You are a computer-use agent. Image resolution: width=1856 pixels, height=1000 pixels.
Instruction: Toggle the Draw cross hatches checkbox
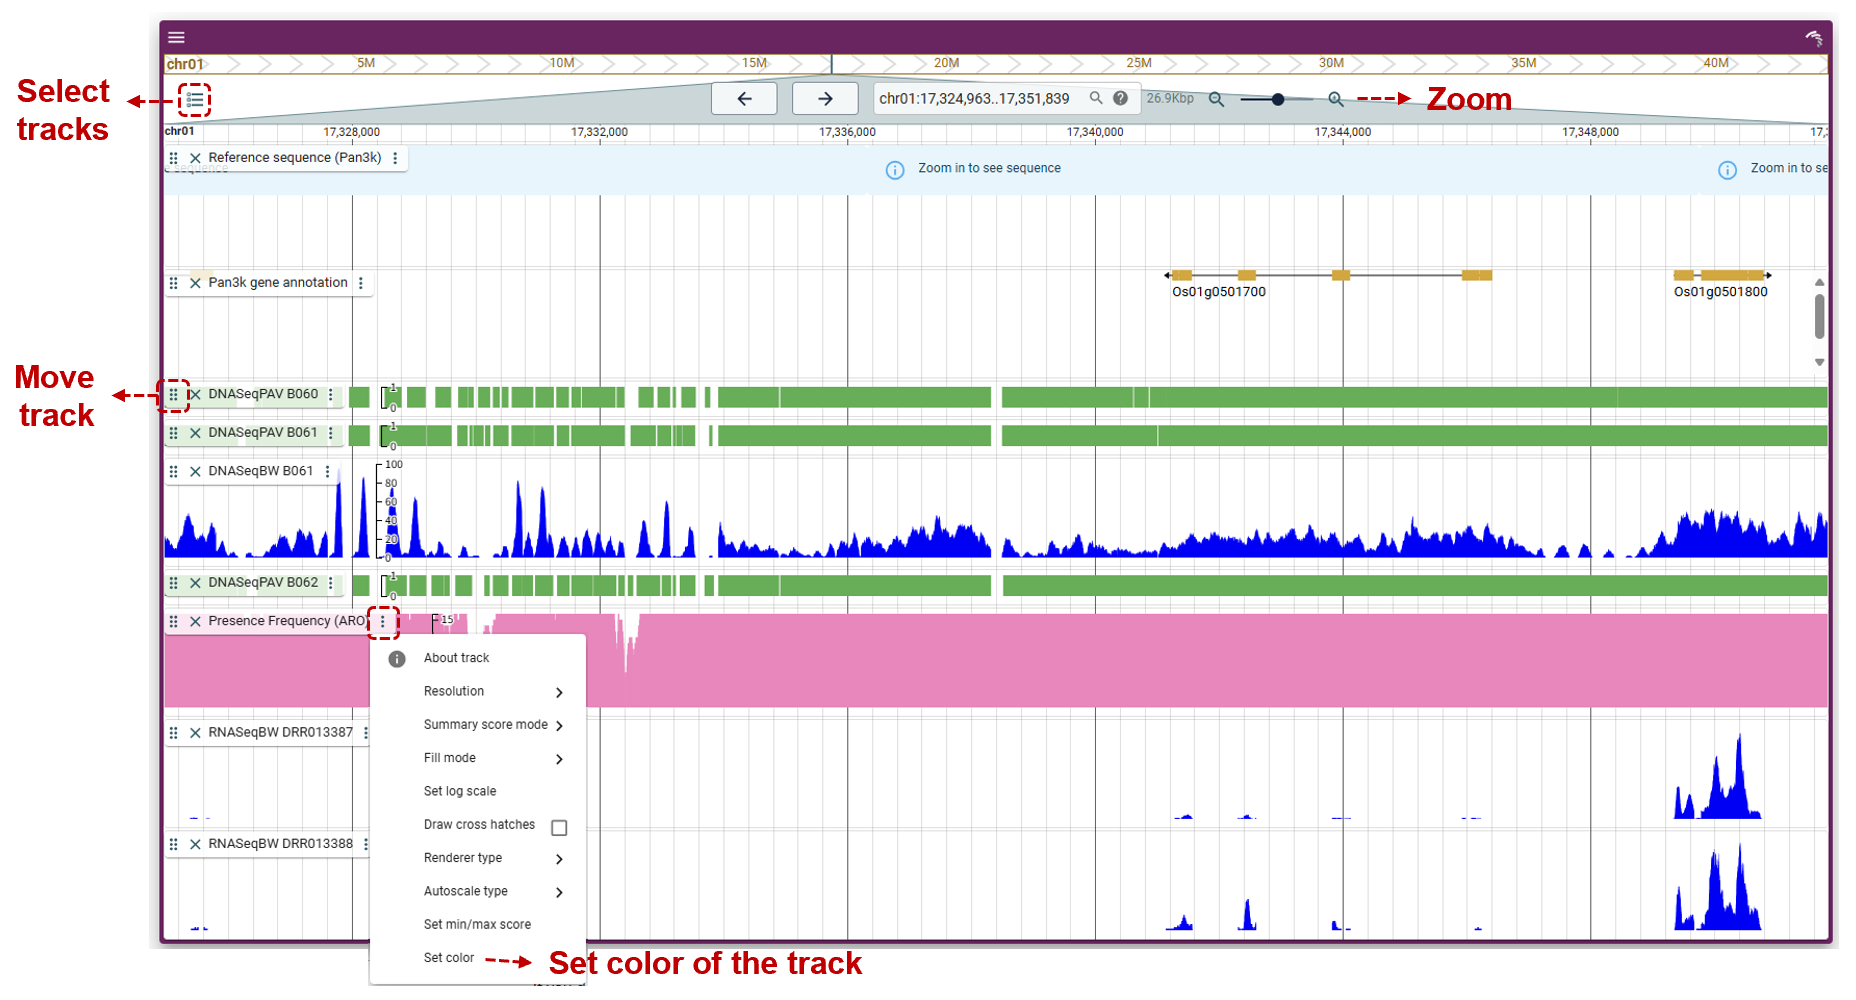(559, 827)
